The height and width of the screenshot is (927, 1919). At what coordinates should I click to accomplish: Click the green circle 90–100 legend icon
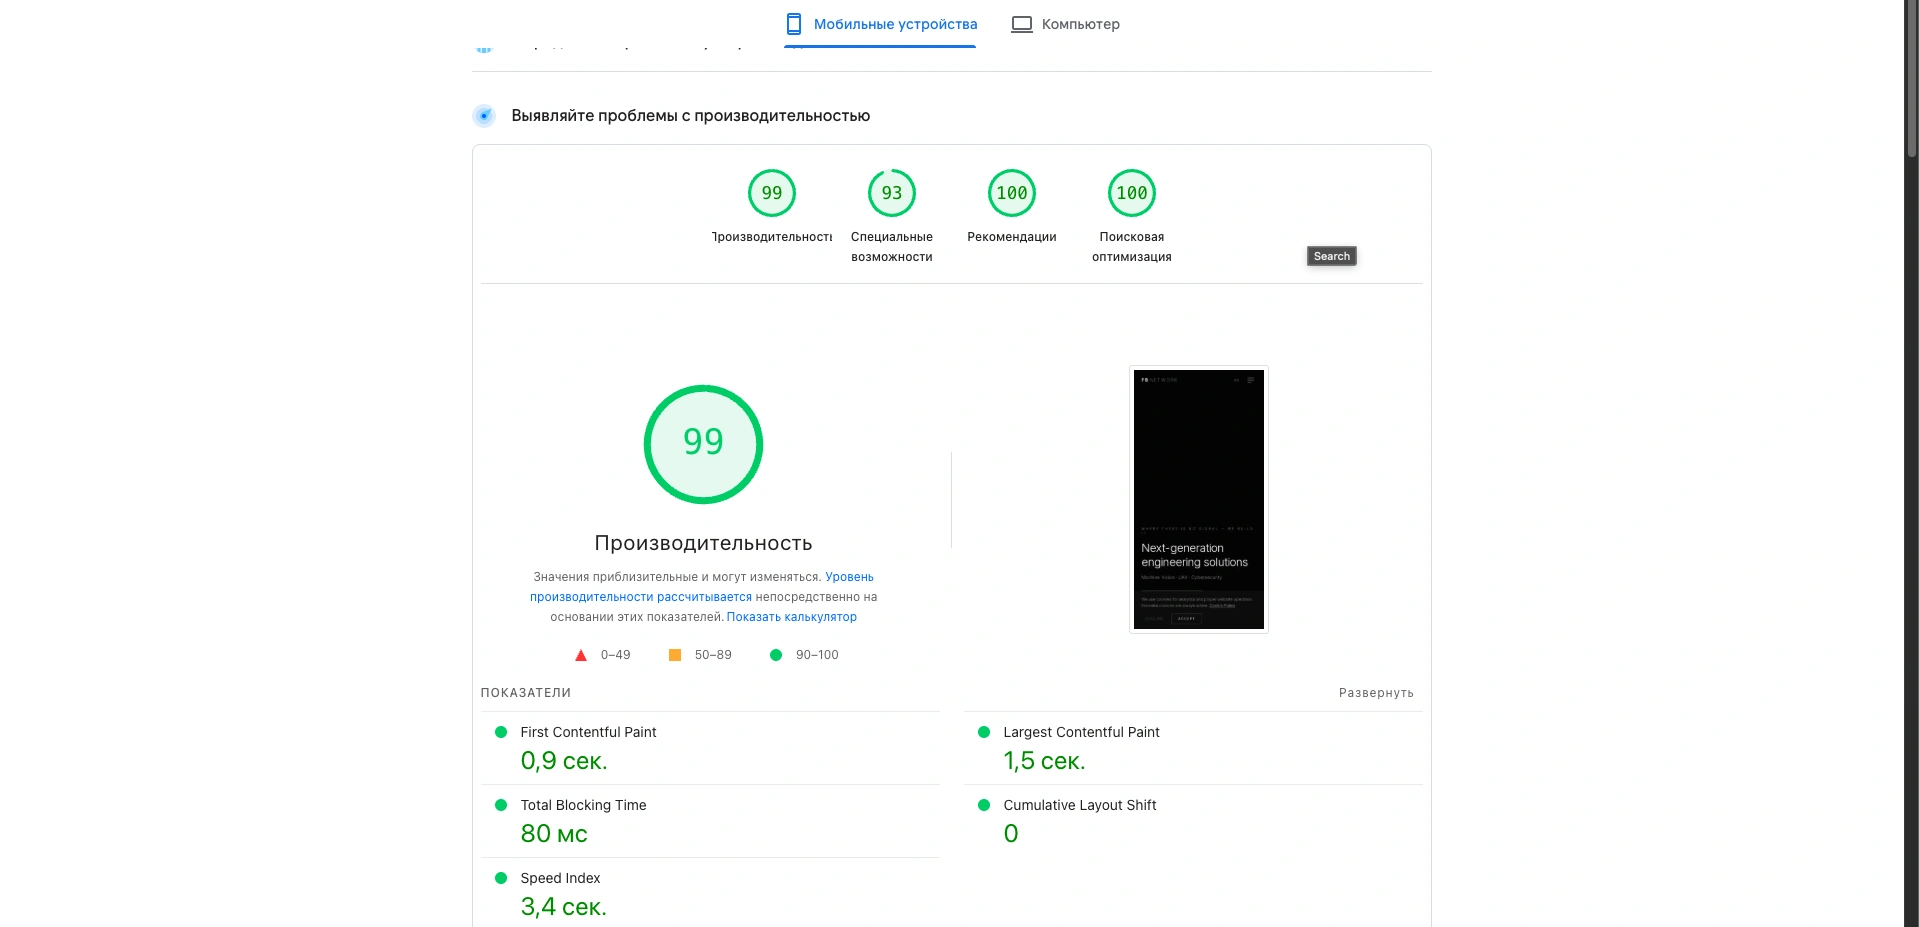click(776, 655)
